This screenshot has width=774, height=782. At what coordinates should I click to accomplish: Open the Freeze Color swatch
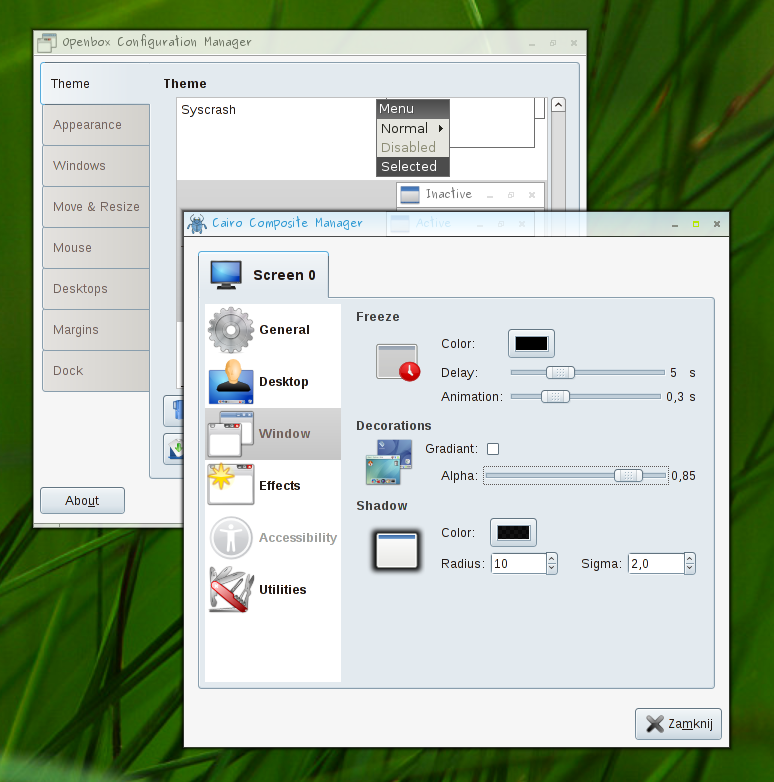(531, 344)
